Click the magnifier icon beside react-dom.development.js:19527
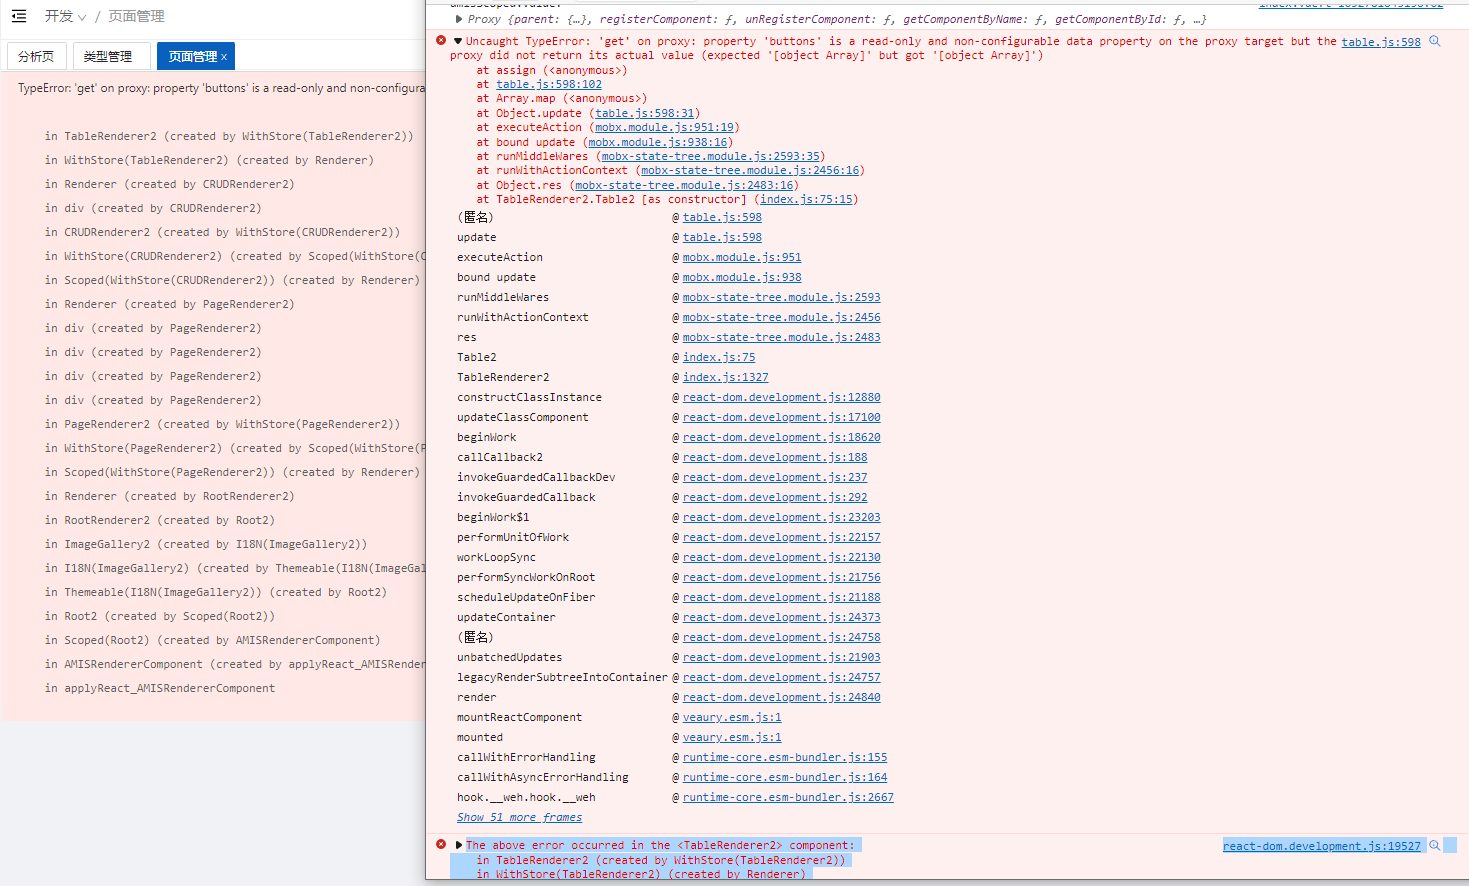 click(x=1434, y=845)
